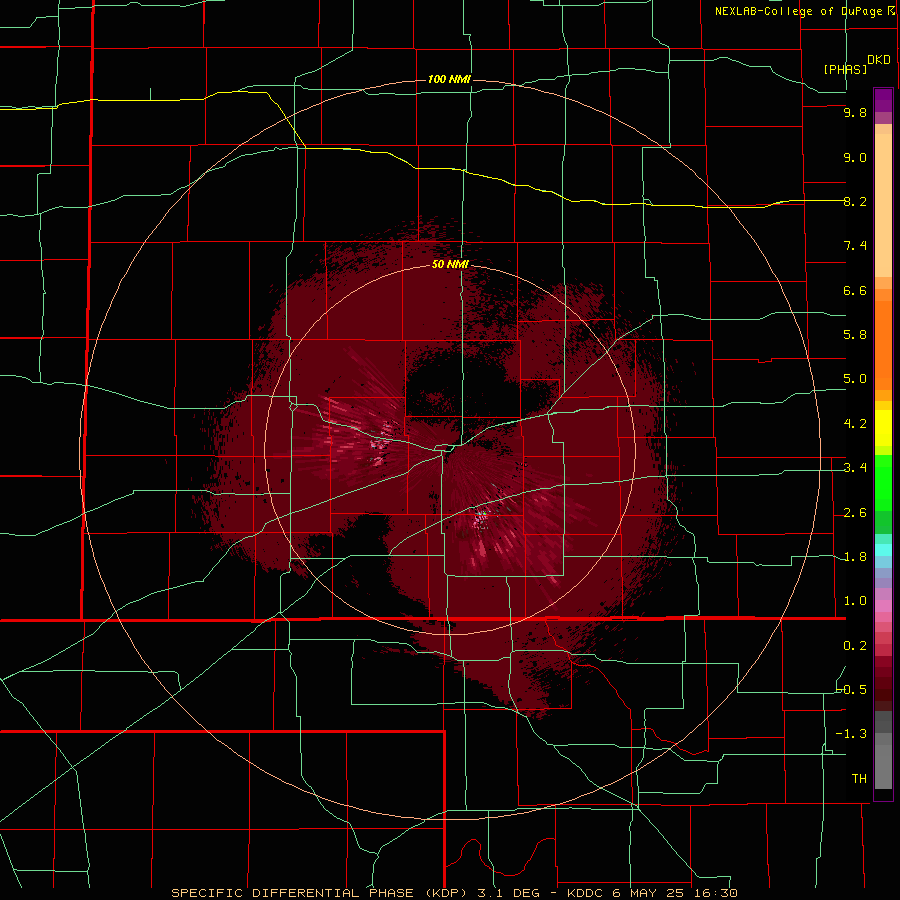Select the bright green segment of the color bar

click(x=883, y=482)
